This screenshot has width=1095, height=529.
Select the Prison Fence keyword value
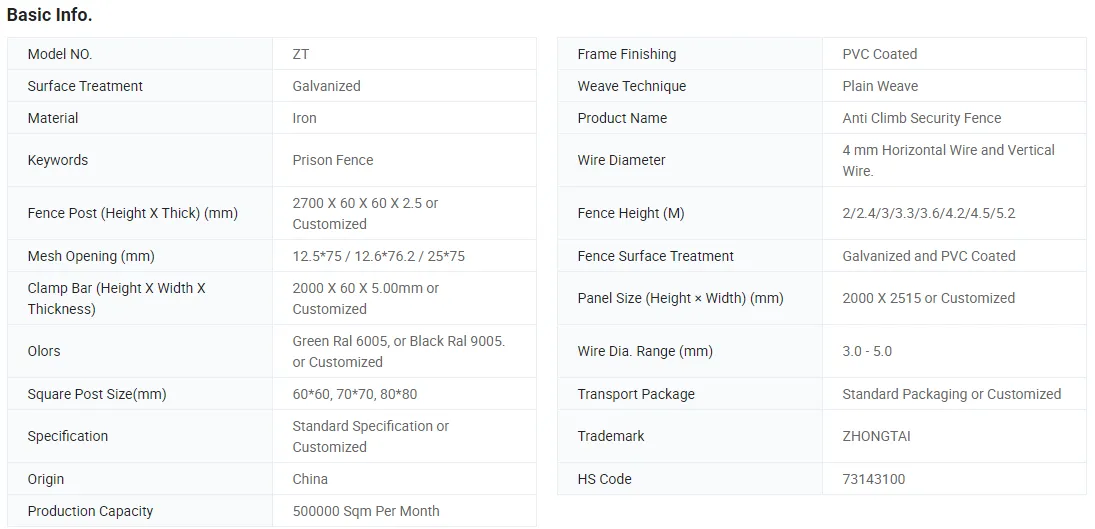pyautogui.click(x=332, y=160)
